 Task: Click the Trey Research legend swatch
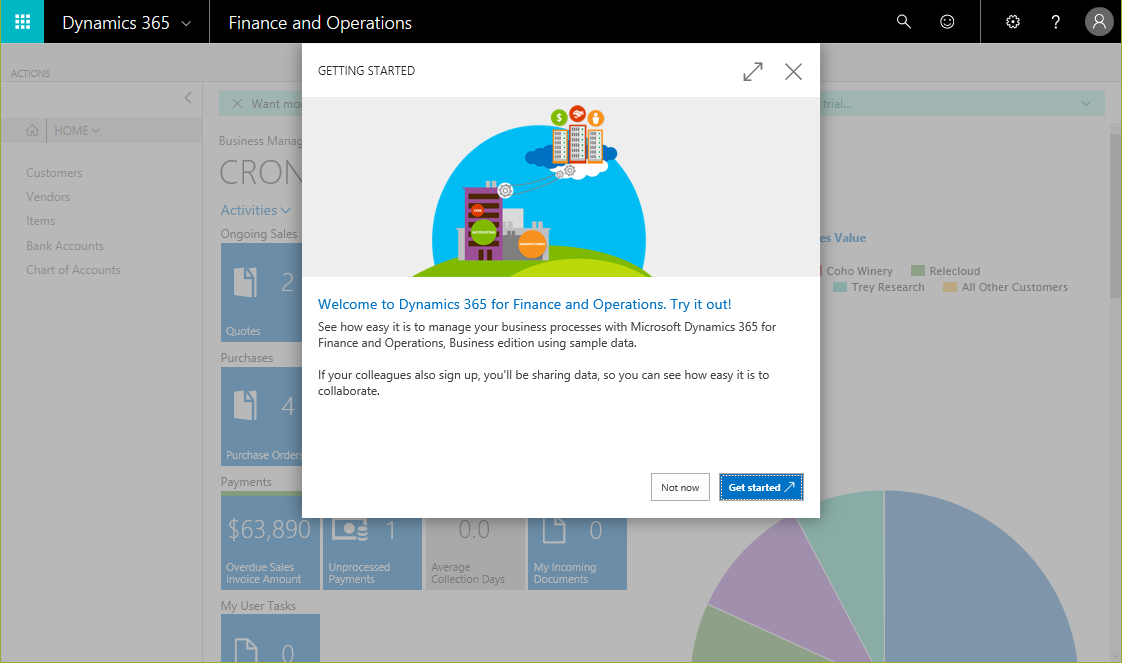[840, 287]
